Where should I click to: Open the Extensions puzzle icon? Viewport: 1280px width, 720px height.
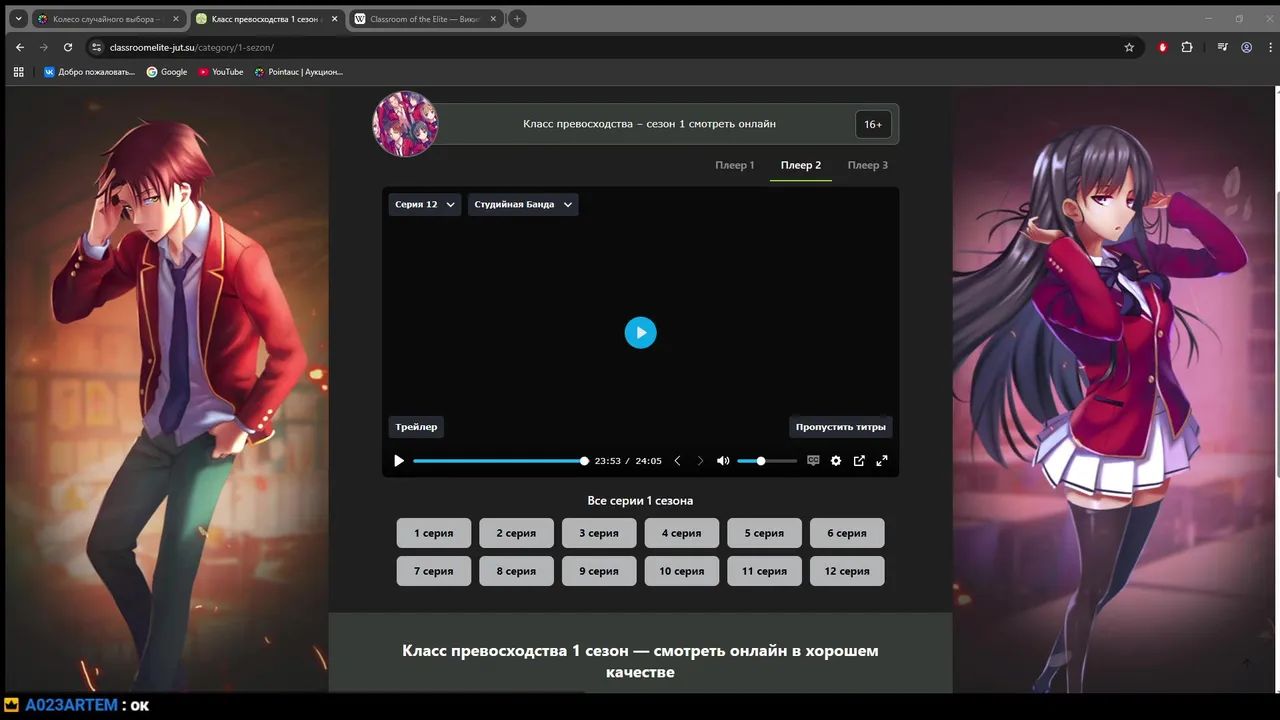point(1187,47)
